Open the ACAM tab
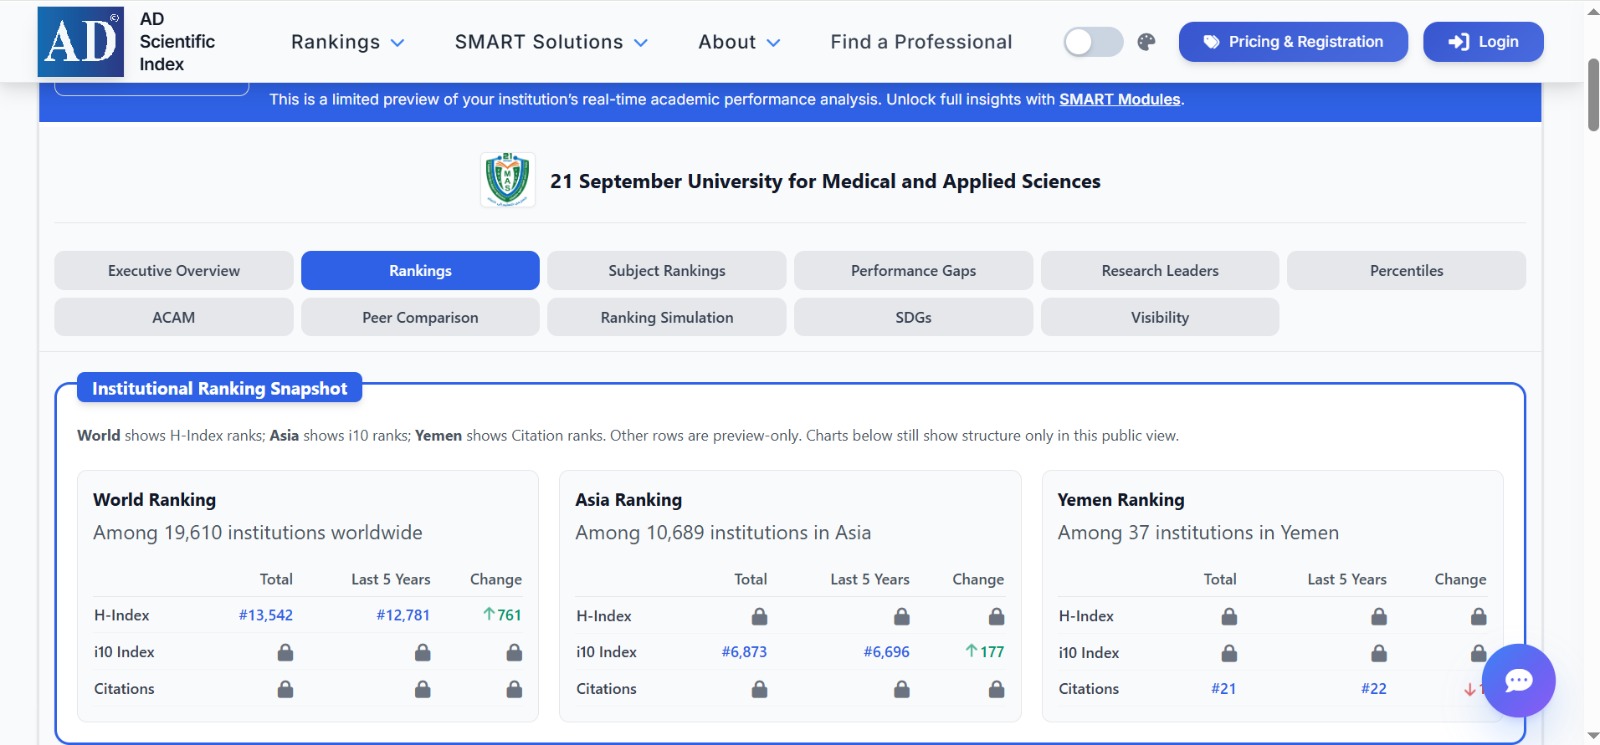This screenshot has width=1600, height=745. pos(174,317)
